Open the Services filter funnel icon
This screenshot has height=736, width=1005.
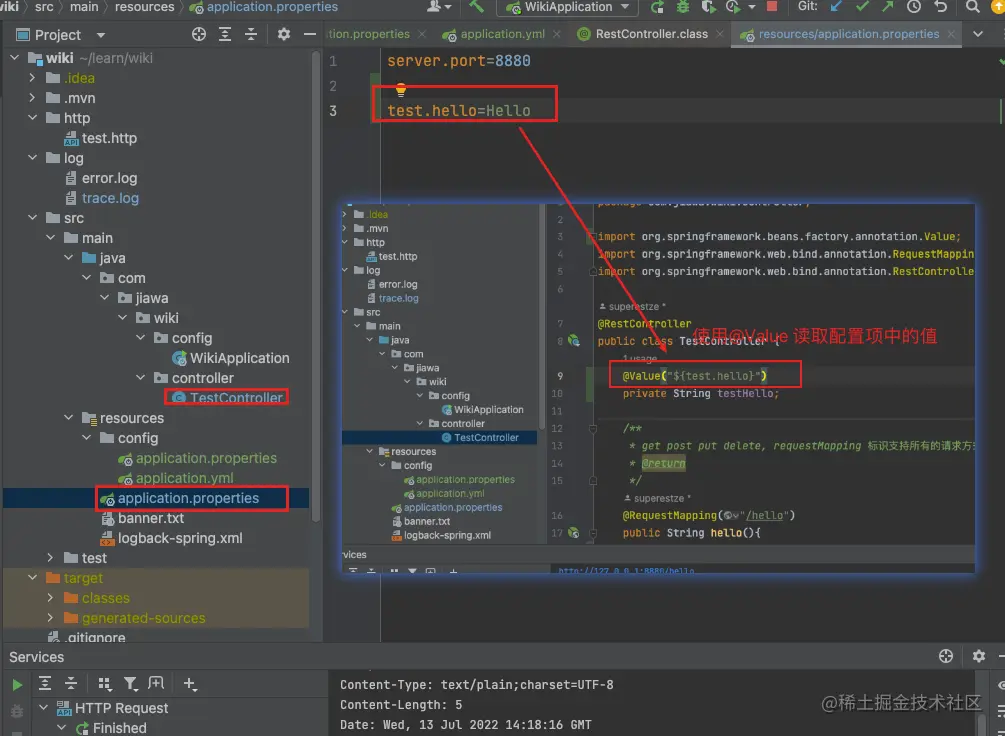pyautogui.click(x=131, y=684)
